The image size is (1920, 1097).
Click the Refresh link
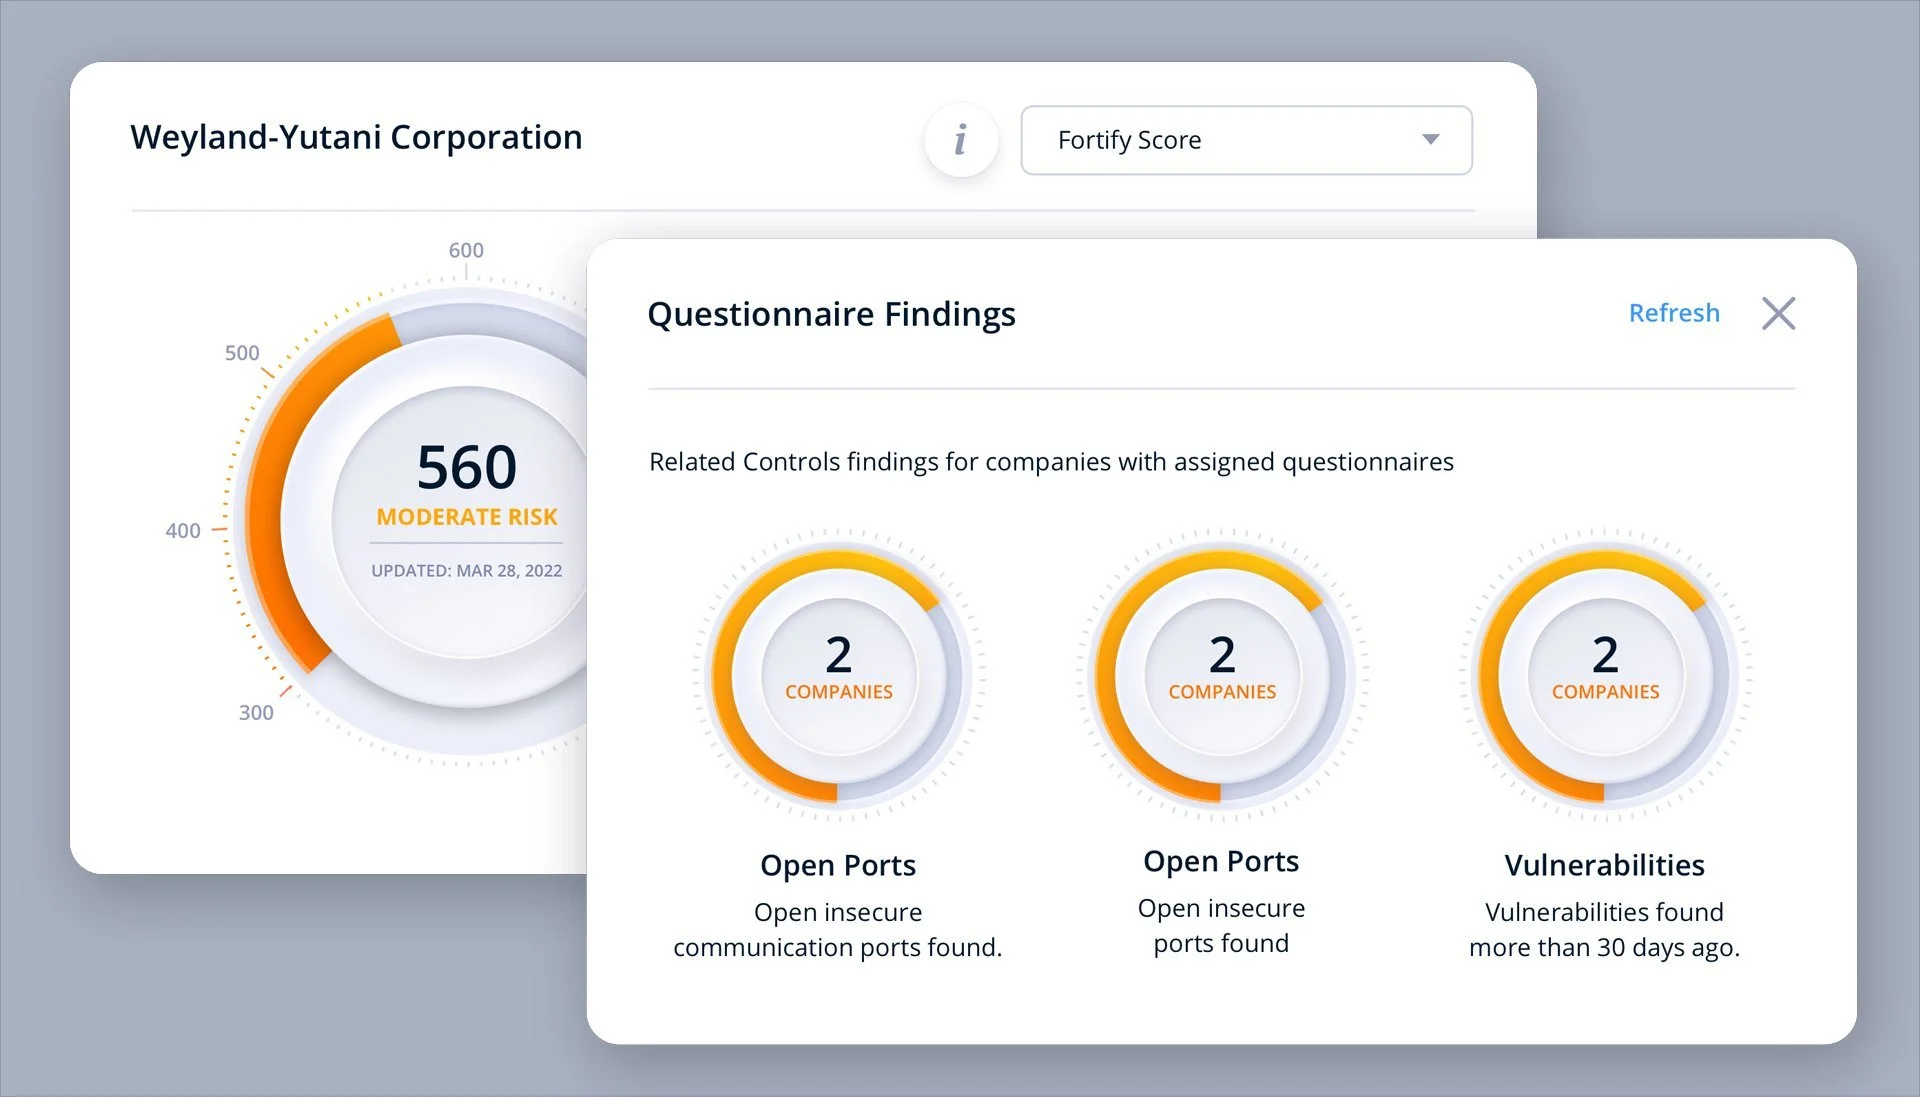point(1673,313)
